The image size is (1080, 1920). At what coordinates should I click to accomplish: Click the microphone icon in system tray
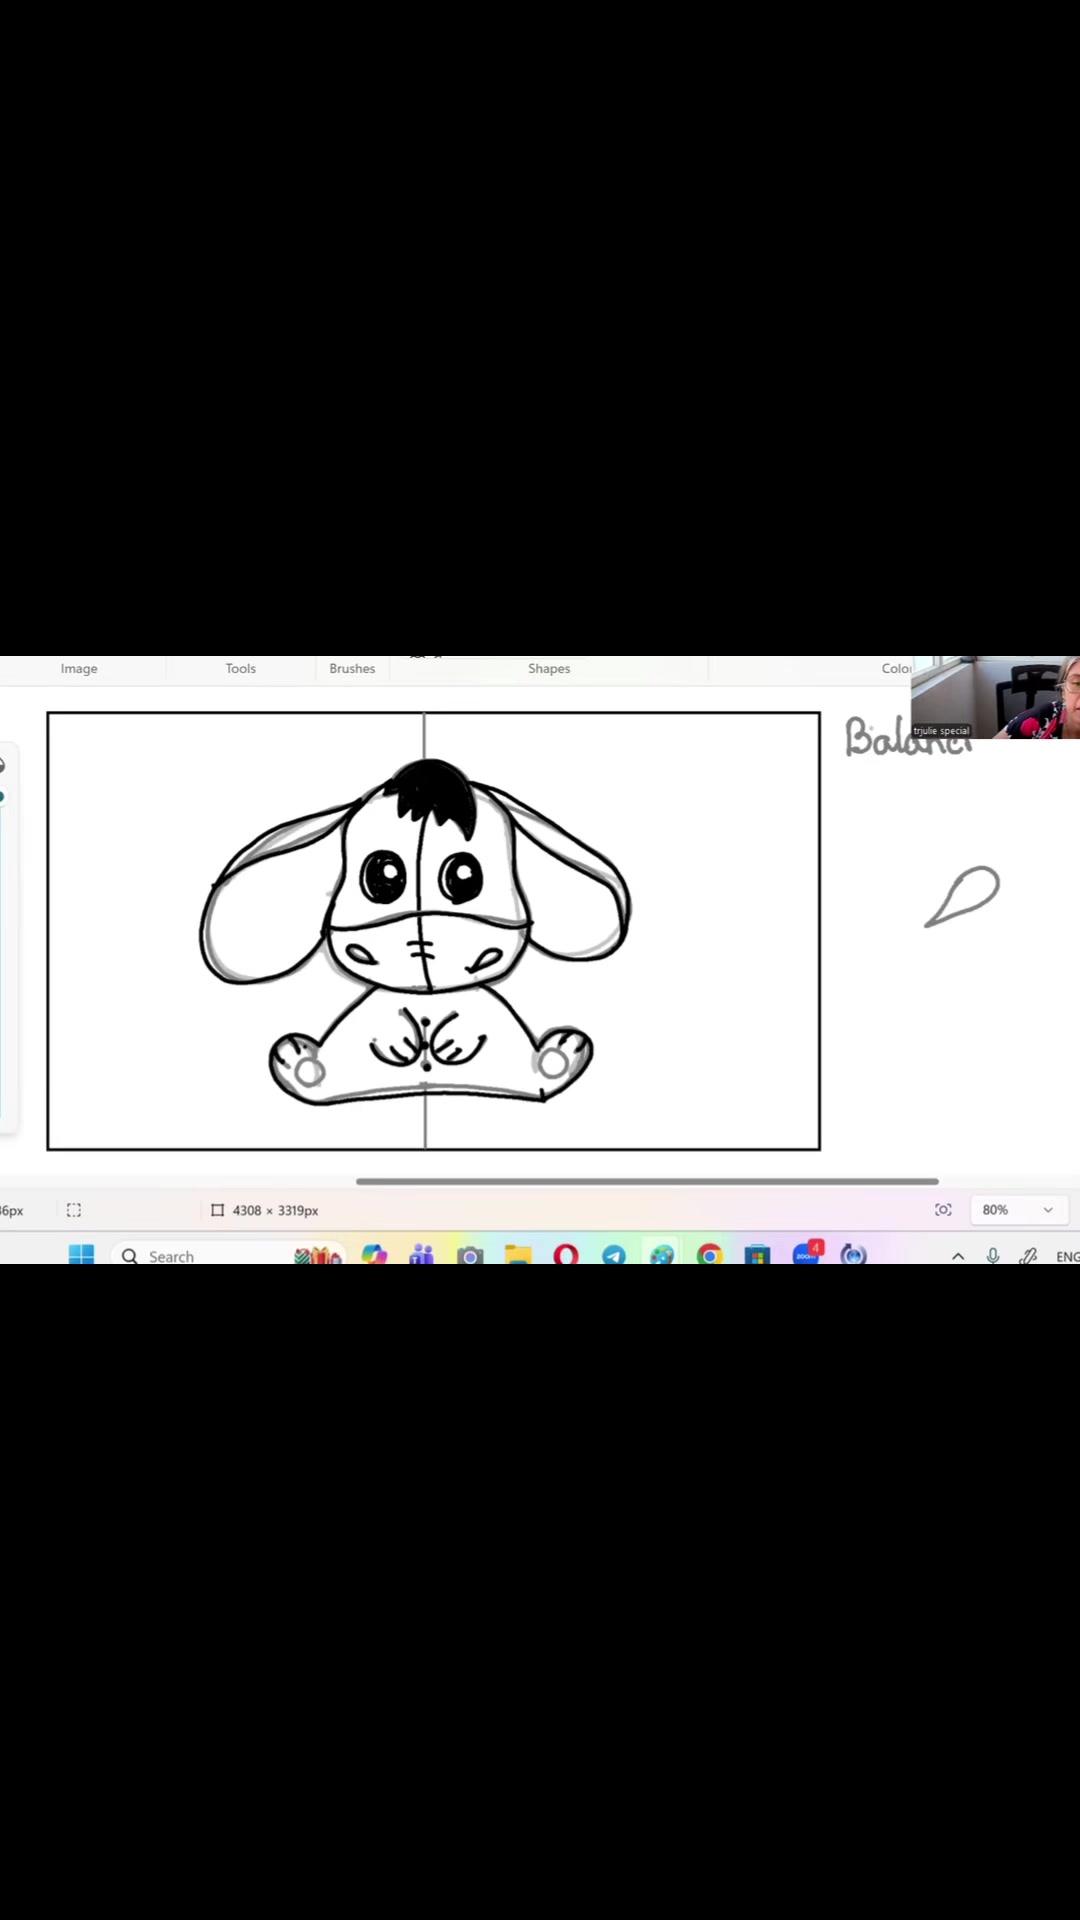(993, 1256)
